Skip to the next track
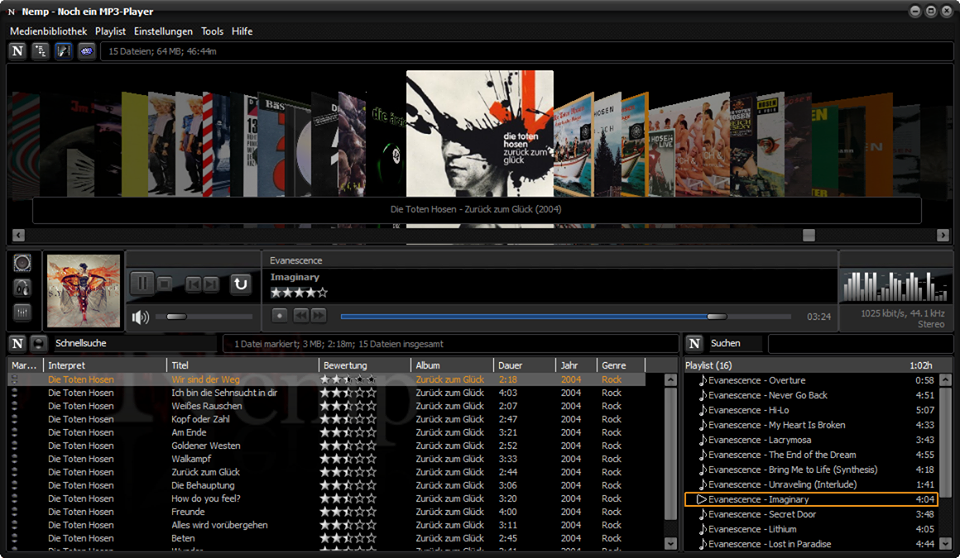Viewport: 960px width, 558px height. point(211,285)
